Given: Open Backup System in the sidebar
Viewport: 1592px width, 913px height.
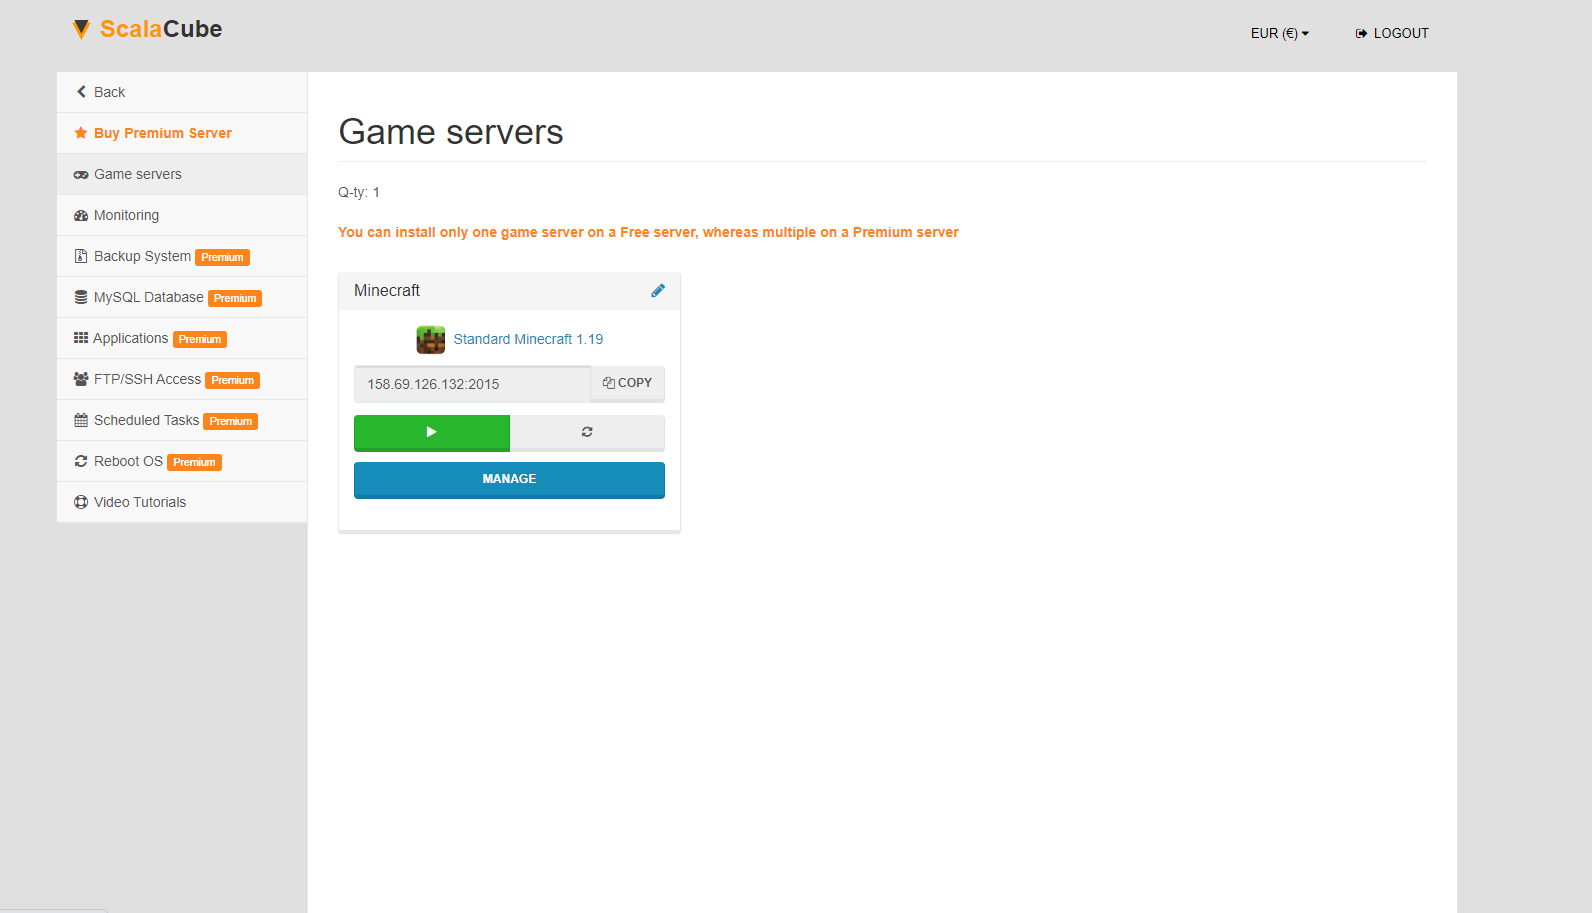Looking at the screenshot, I should click(182, 256).
